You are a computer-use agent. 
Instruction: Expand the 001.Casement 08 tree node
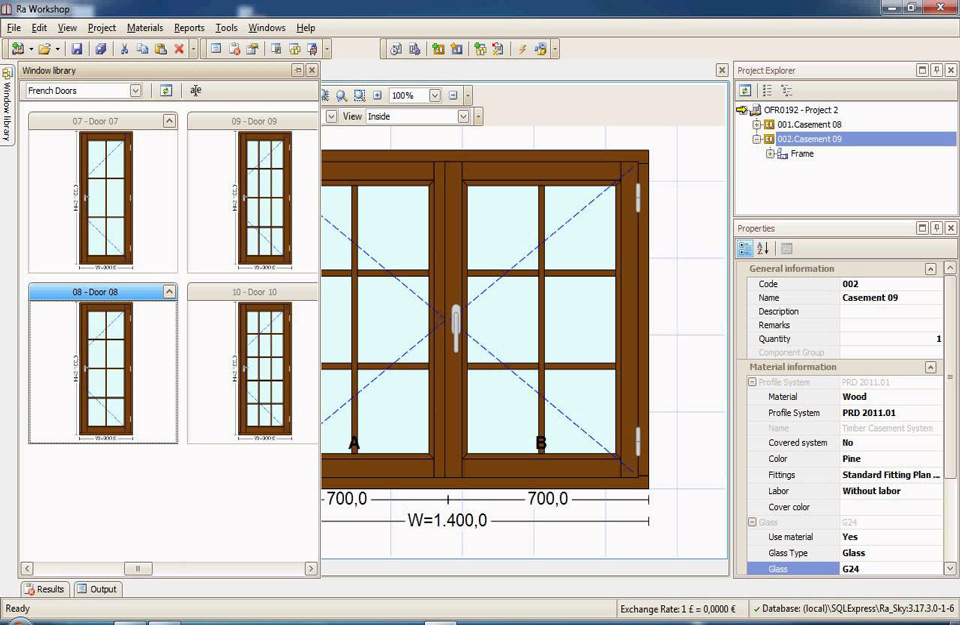point(757,124)
